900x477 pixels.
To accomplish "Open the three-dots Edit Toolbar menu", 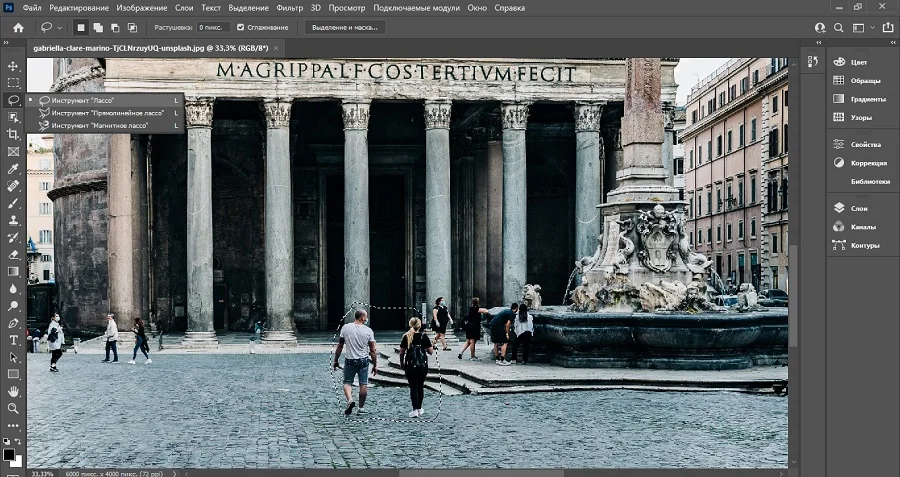I will 13,426.
